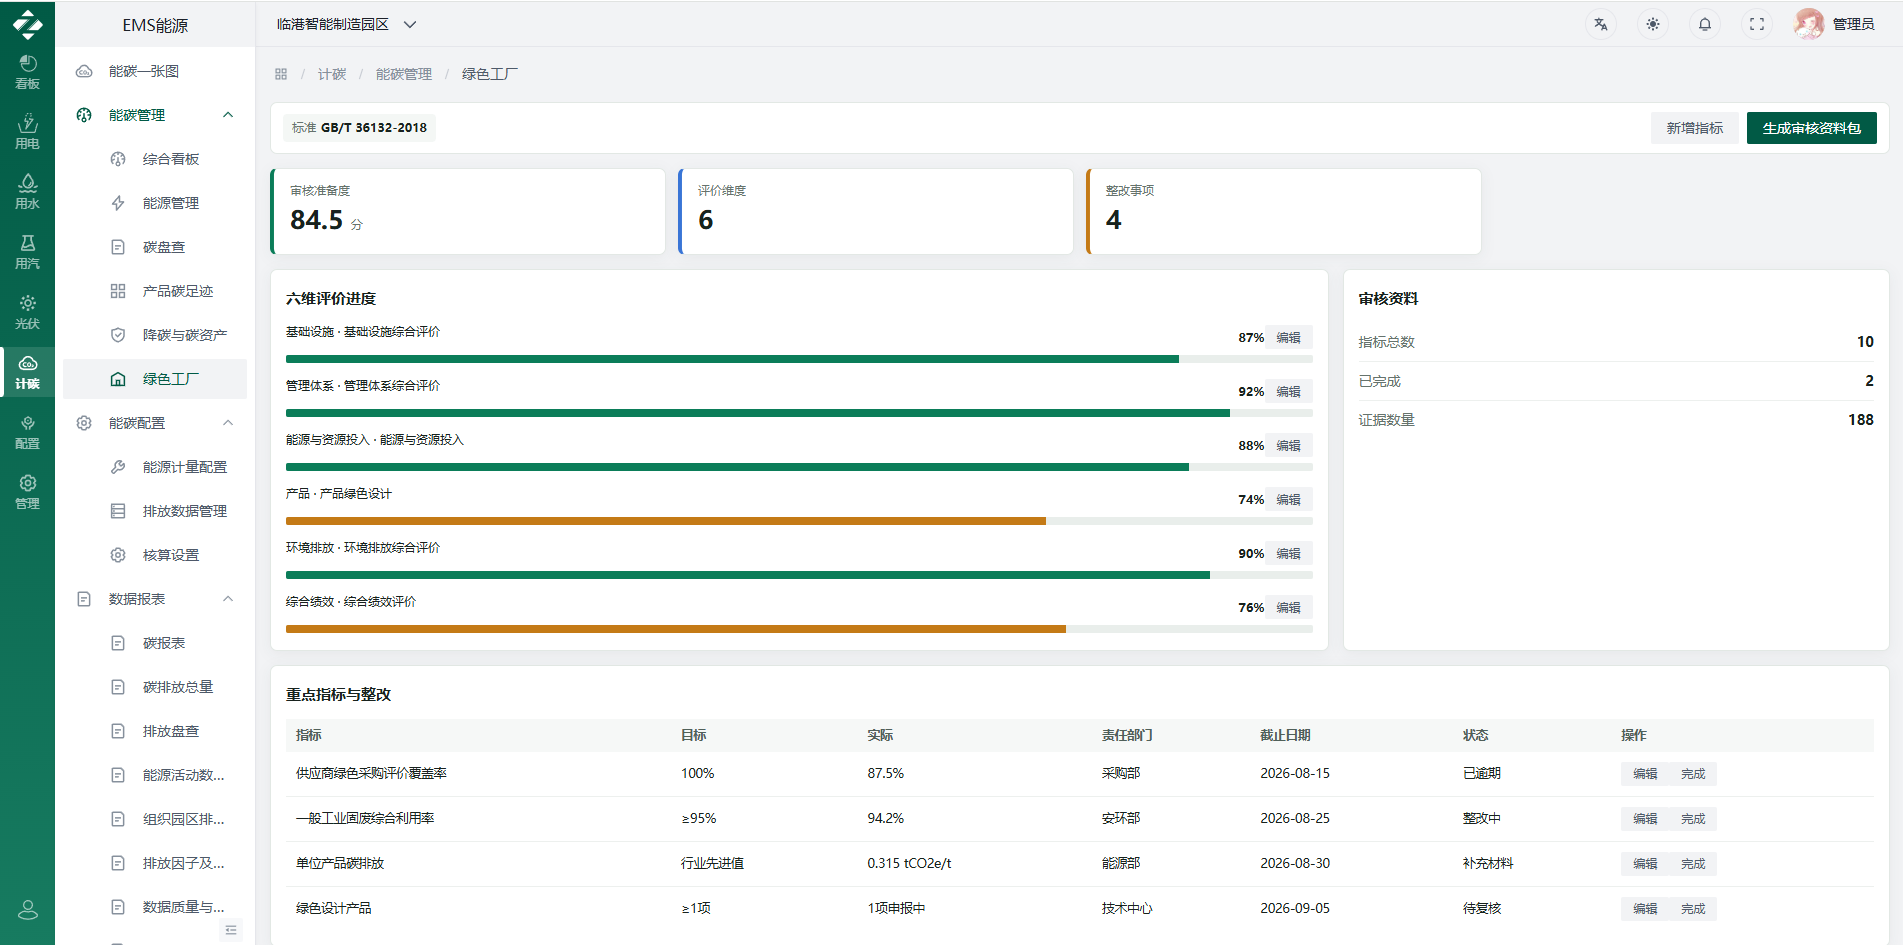Open 排放数据管理 submenu item
This screenshot has height=945, width=1903.
(x=155, y=511)
